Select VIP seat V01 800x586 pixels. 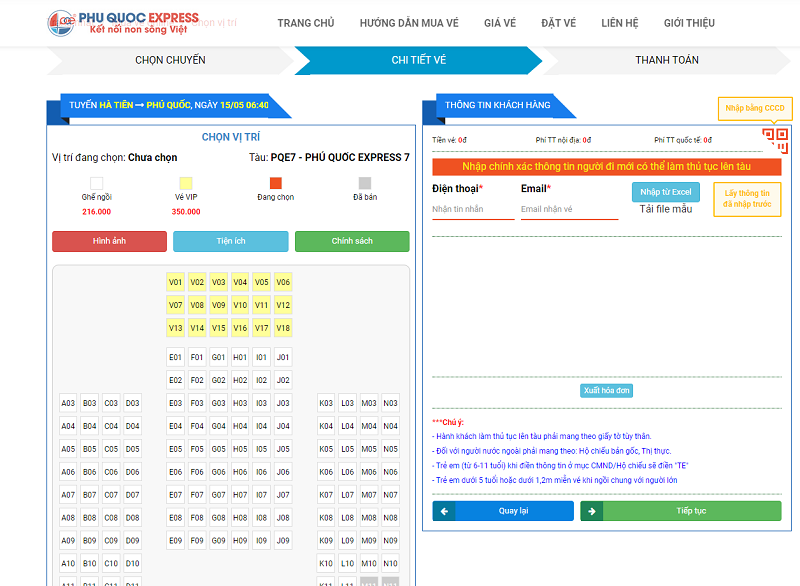(x=176, y=282)
